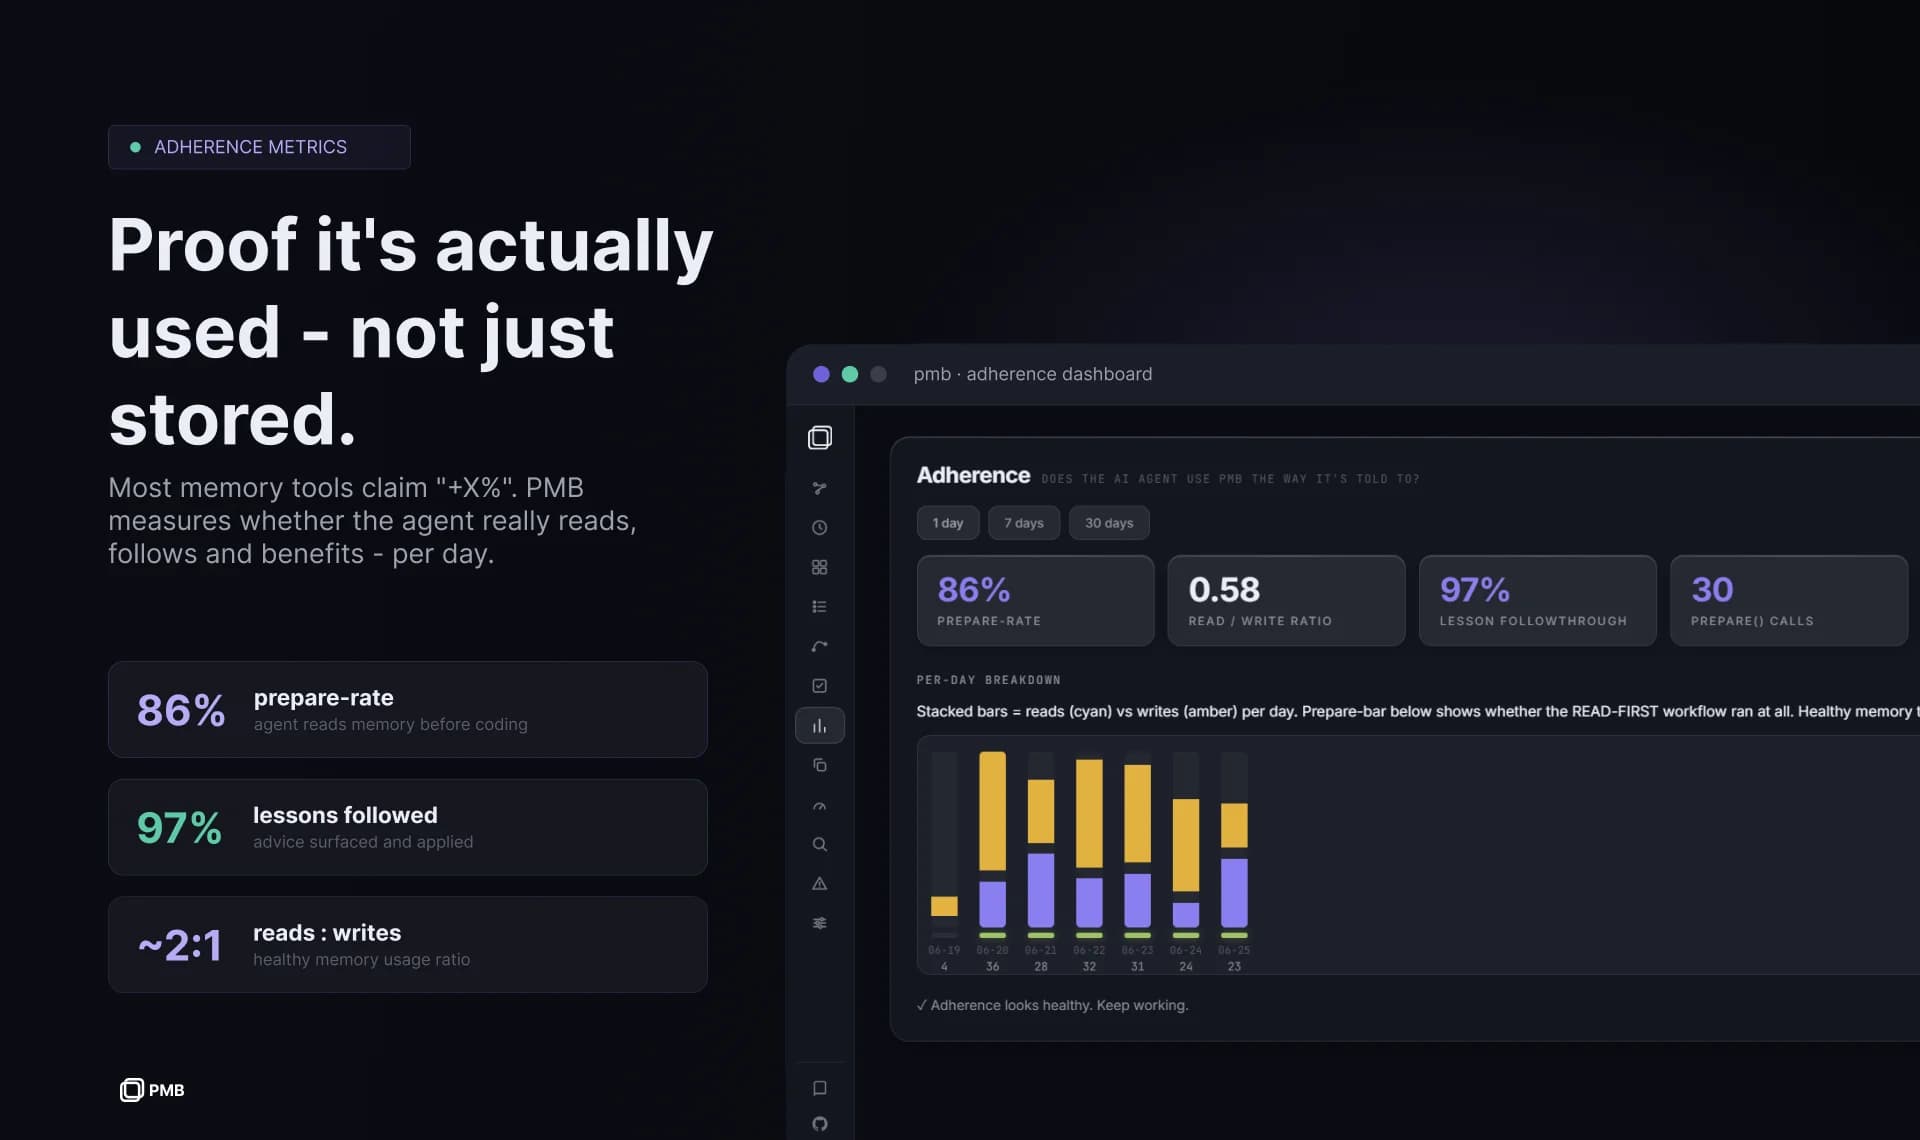This screenshot has width=1920, height=1140.
Task: Click the PMB logo at the page bottom-left
Action: click(152, 1090)
